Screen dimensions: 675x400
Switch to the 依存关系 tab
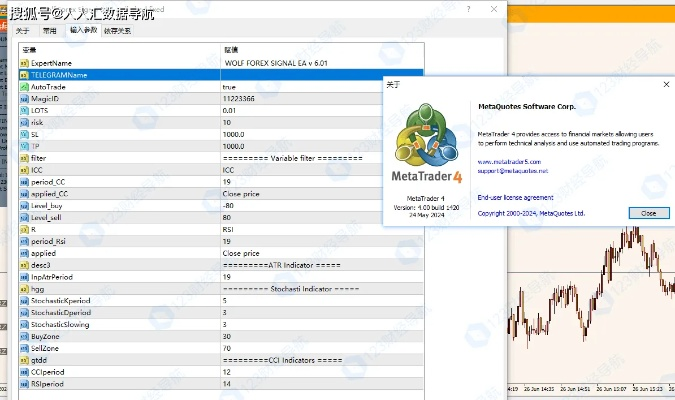pyautogui.click(x=117, y=30)
